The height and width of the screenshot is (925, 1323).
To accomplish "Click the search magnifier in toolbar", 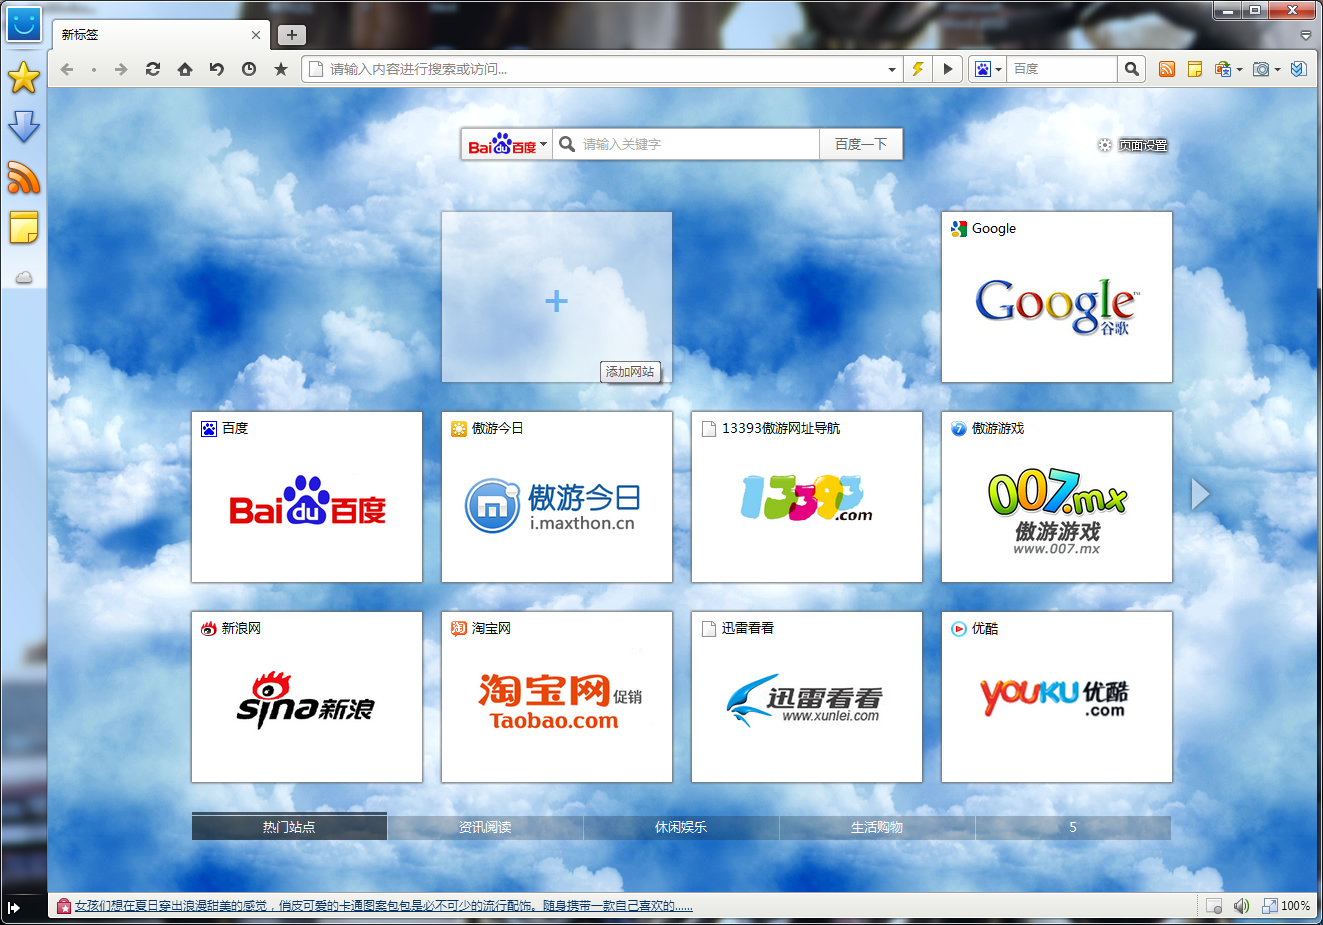I will pos(1131,69).
